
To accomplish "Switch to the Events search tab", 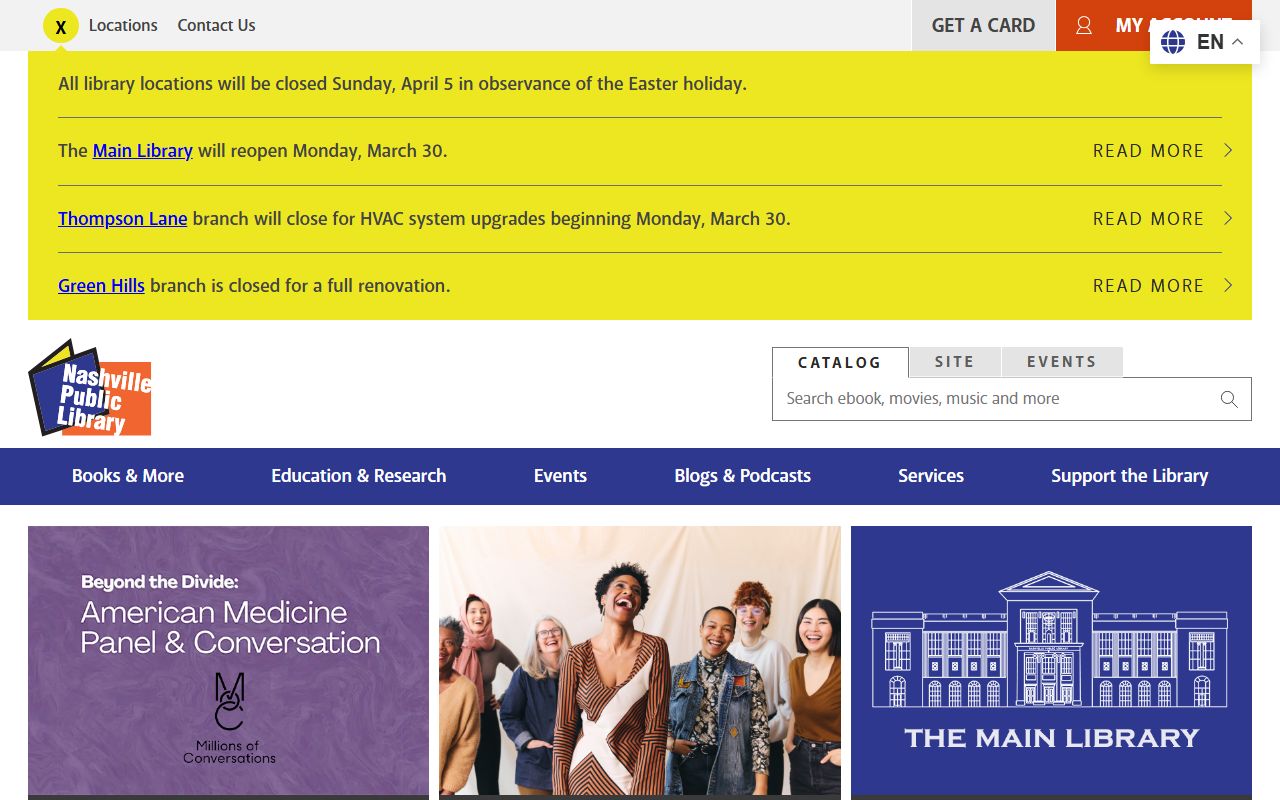I will pyautogui.click(x=1061, y=362).
